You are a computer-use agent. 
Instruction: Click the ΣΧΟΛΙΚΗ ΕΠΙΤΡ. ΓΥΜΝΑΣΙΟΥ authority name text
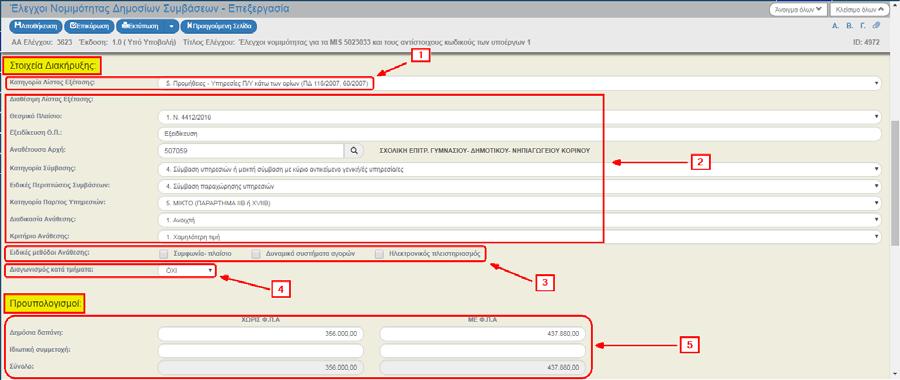tap(485, 150)
